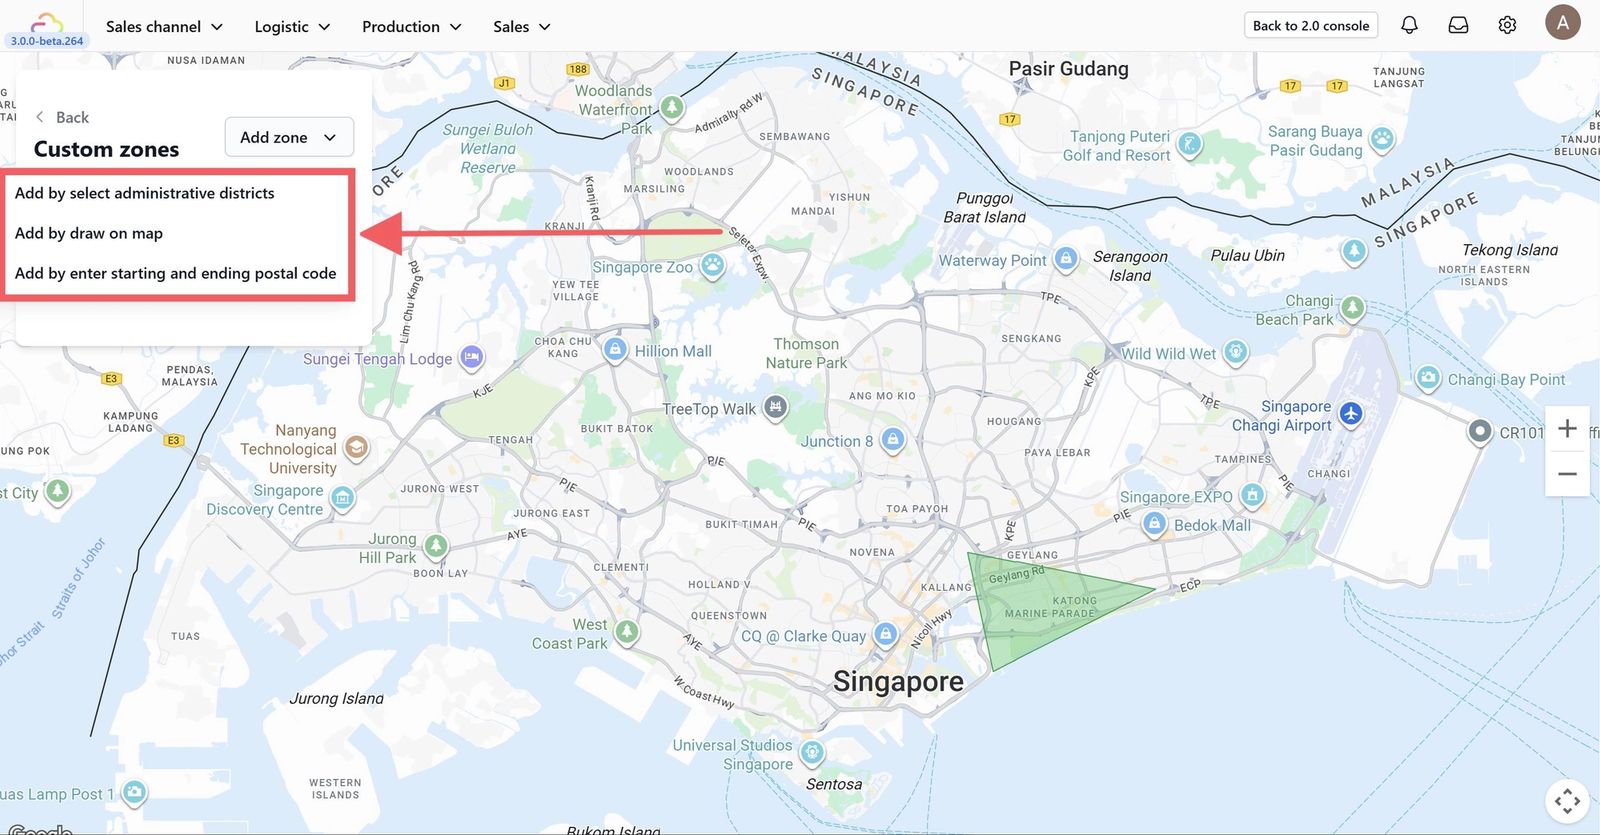The width and height of the screenshot is (1600, 835).
Task: Zoom in the map with plus button
Action: point(1567,429)
